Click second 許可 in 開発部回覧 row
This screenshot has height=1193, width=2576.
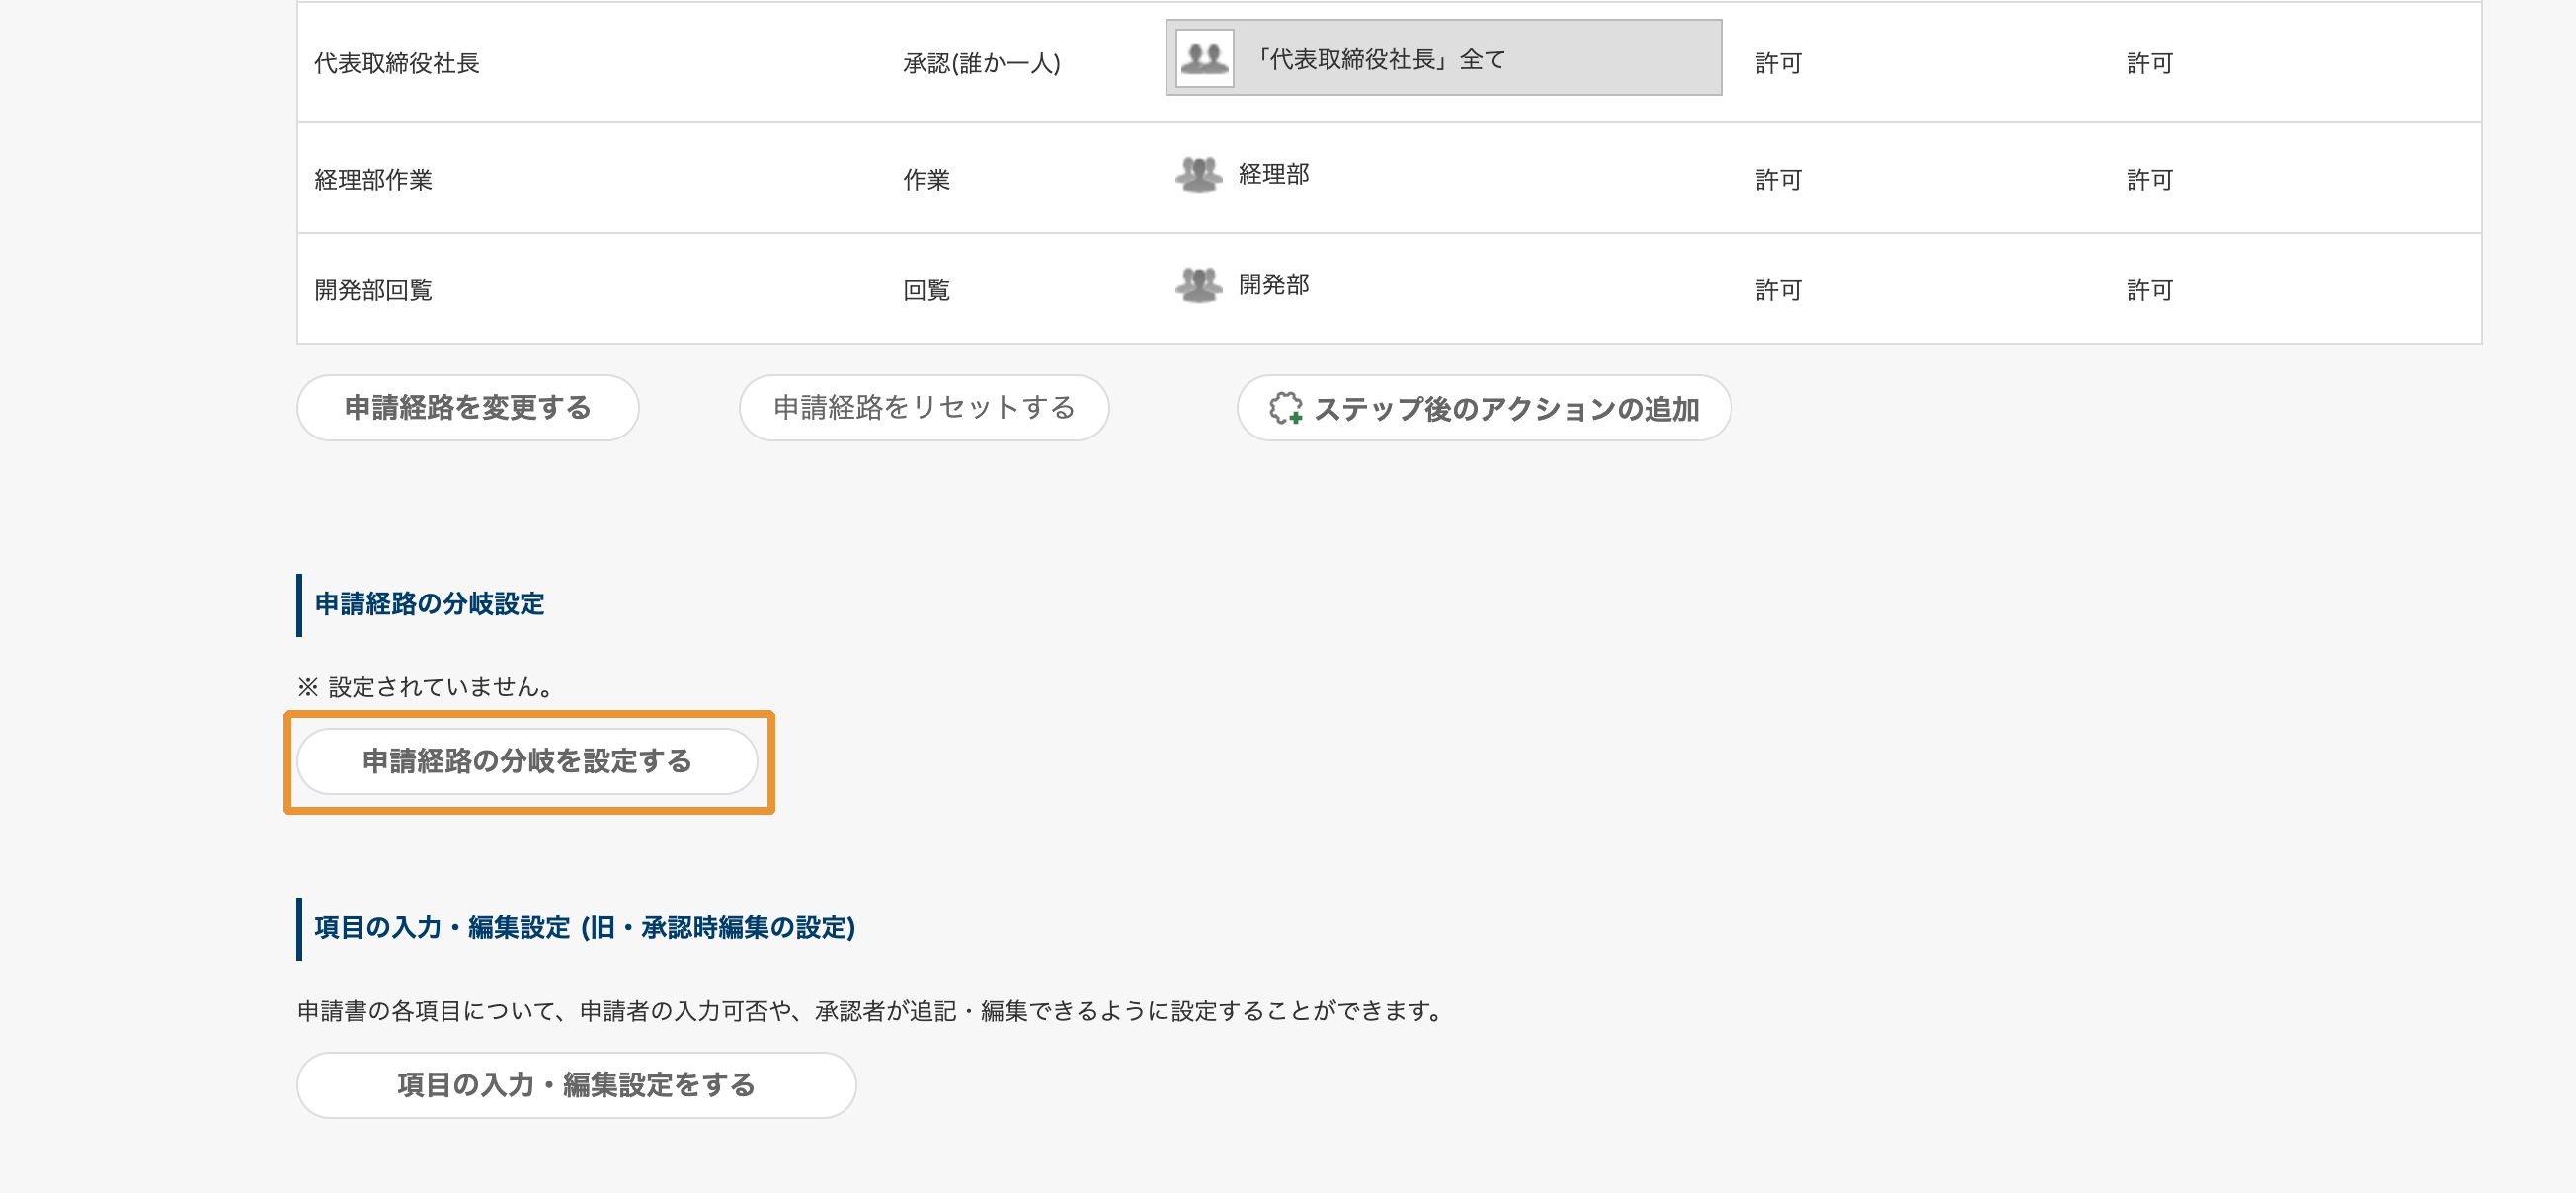tap(2149, 291)
